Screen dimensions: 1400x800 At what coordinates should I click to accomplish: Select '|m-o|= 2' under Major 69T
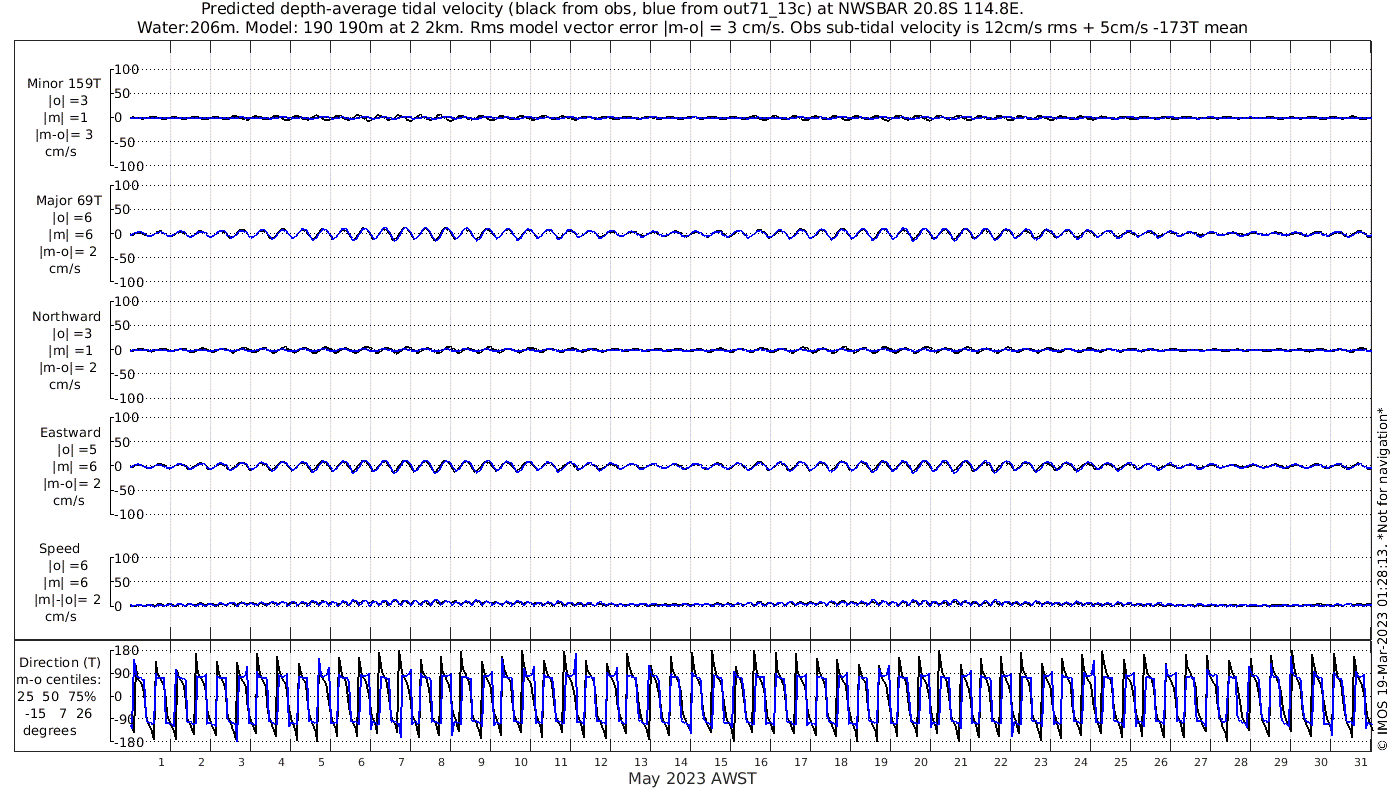tap(69, 252)
